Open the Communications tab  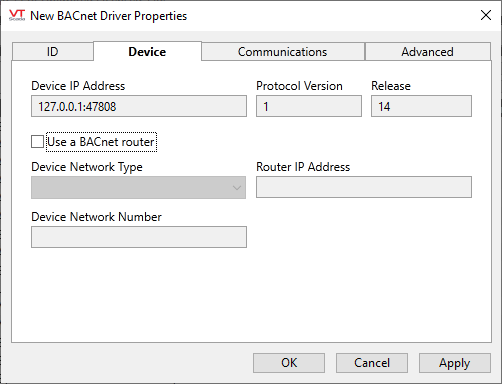click(283, 52)
